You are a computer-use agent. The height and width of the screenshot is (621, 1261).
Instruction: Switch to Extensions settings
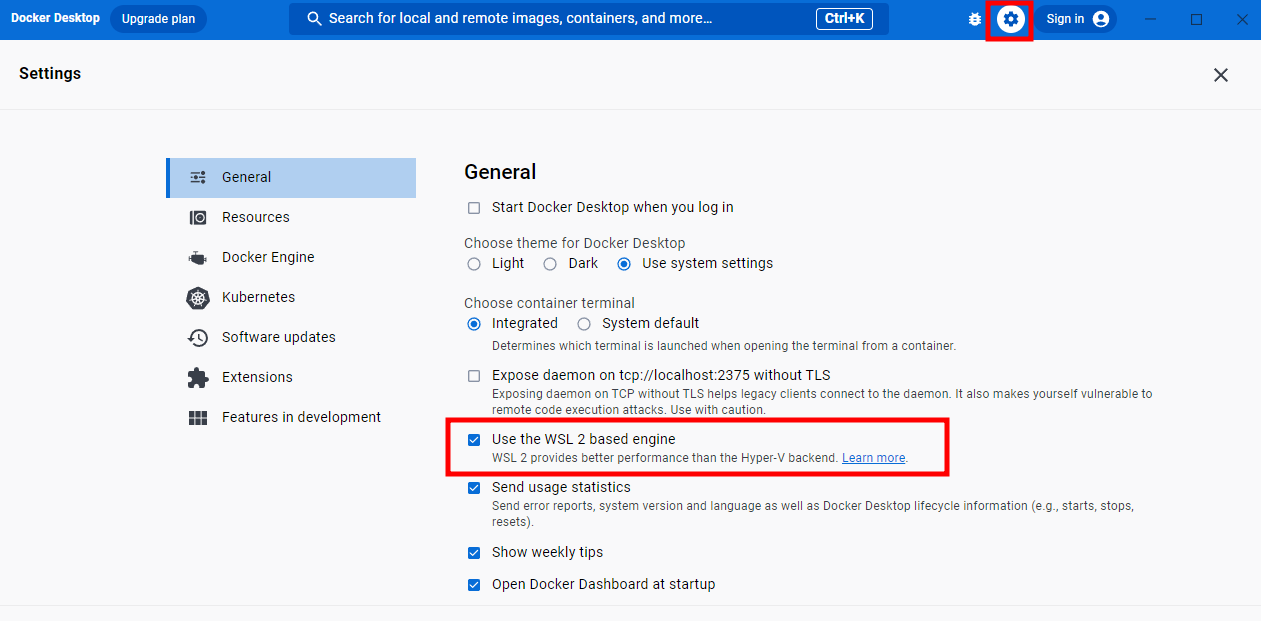(x=291, y=377)
